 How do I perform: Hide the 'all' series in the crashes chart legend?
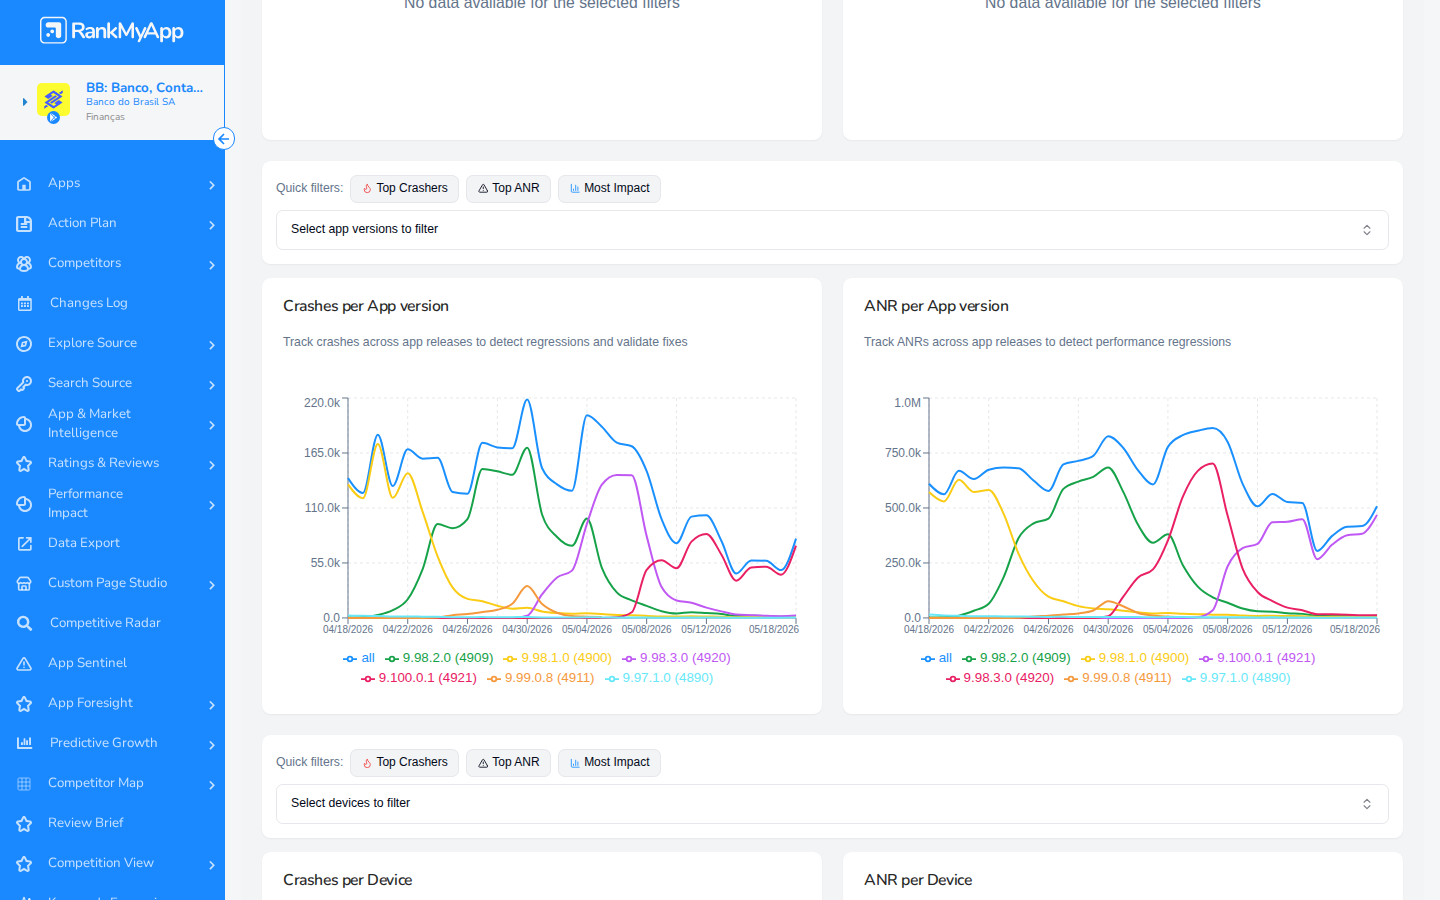(x=359, y=658)
